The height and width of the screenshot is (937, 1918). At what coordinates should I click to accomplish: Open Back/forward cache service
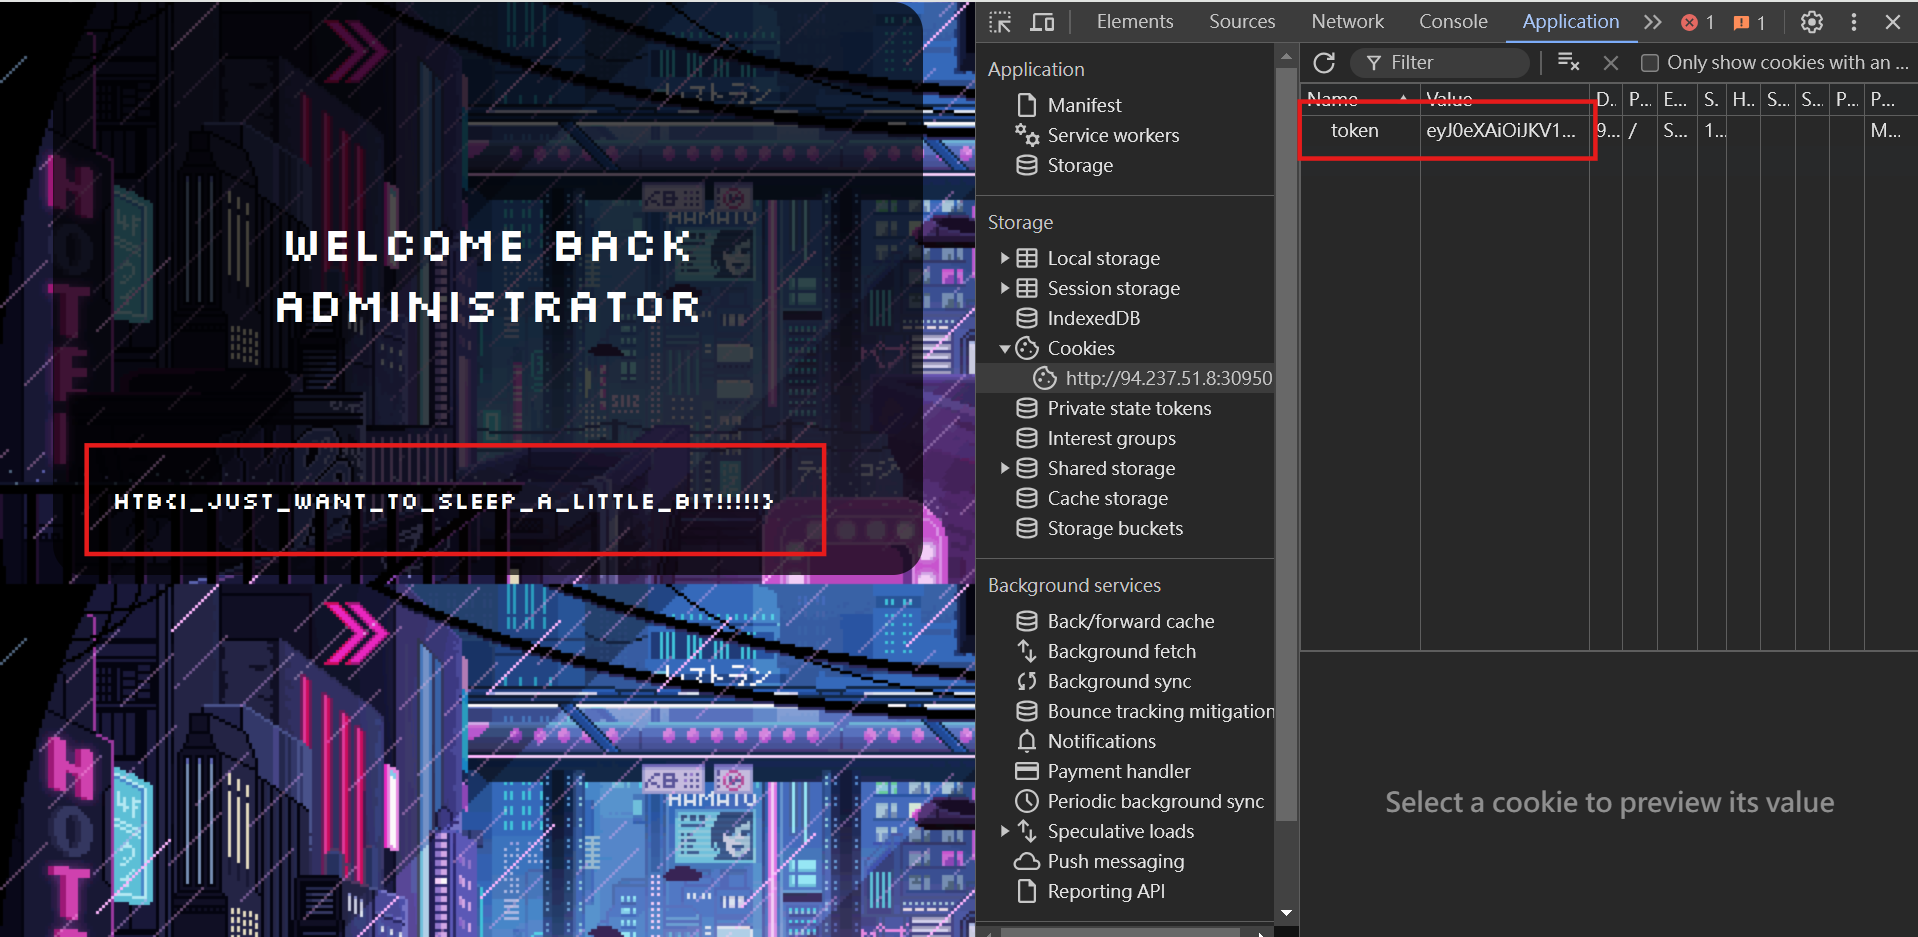pos(1130,621)
